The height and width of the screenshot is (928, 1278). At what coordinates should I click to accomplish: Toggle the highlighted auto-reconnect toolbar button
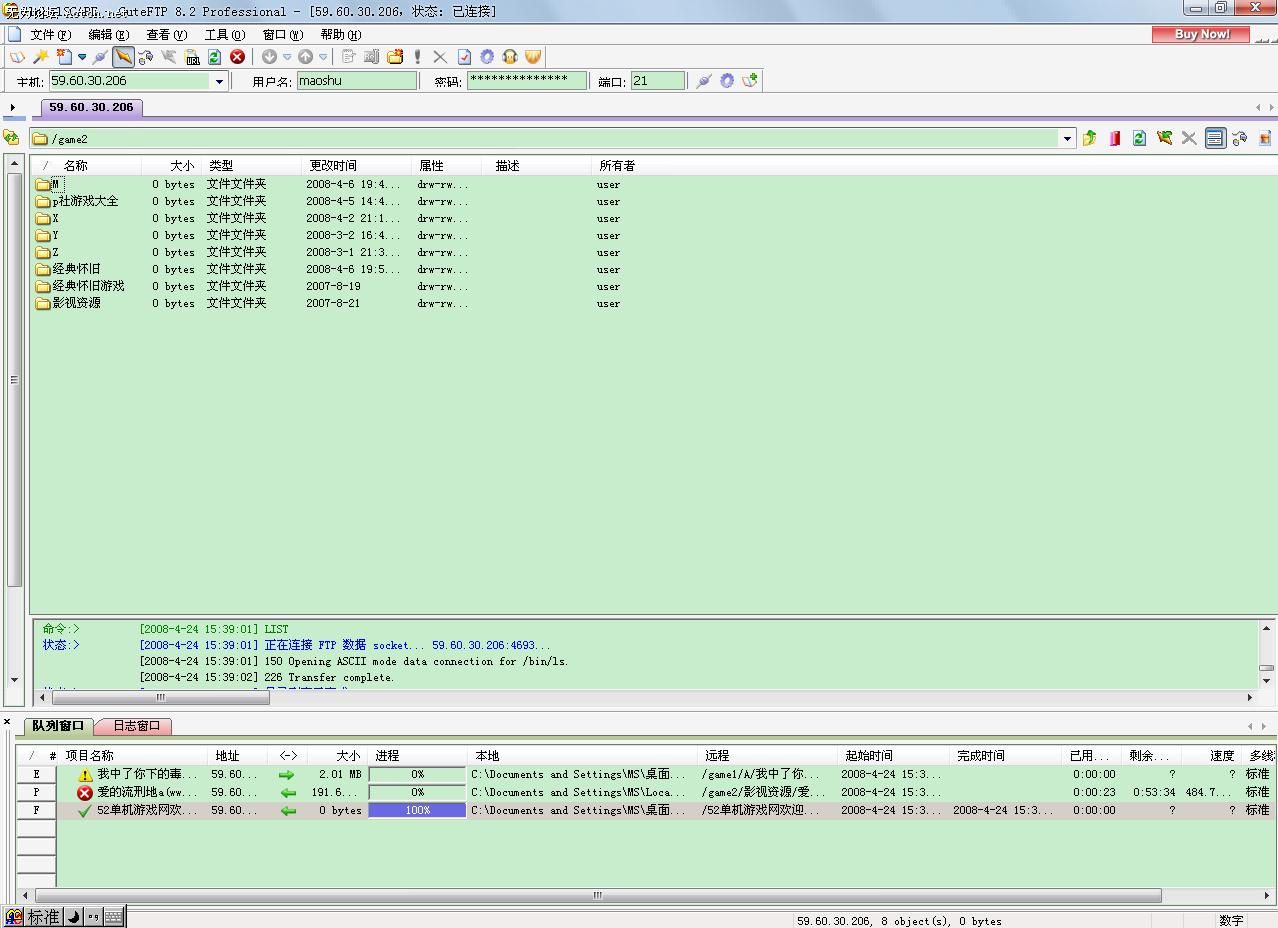[123, 57]
